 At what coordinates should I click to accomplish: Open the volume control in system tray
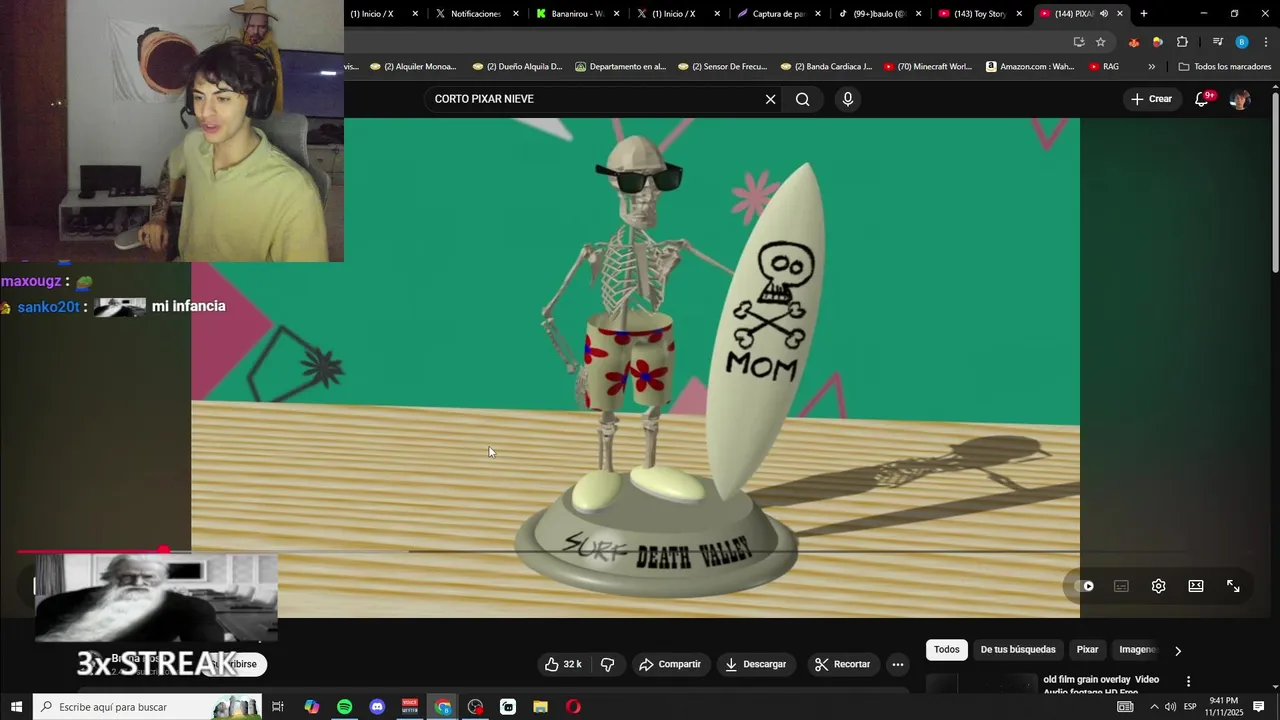pyautogui.click(x=1170, y=707)
